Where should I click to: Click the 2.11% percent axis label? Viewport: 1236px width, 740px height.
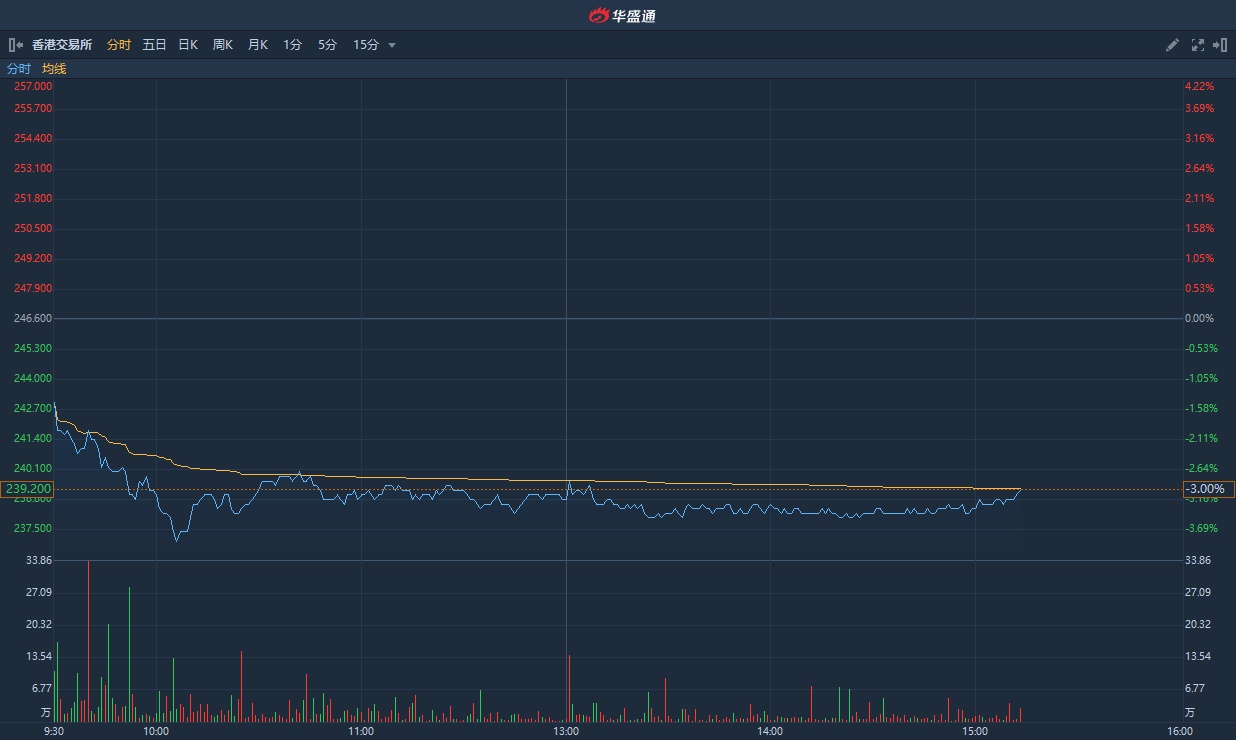coord(1199,198)
